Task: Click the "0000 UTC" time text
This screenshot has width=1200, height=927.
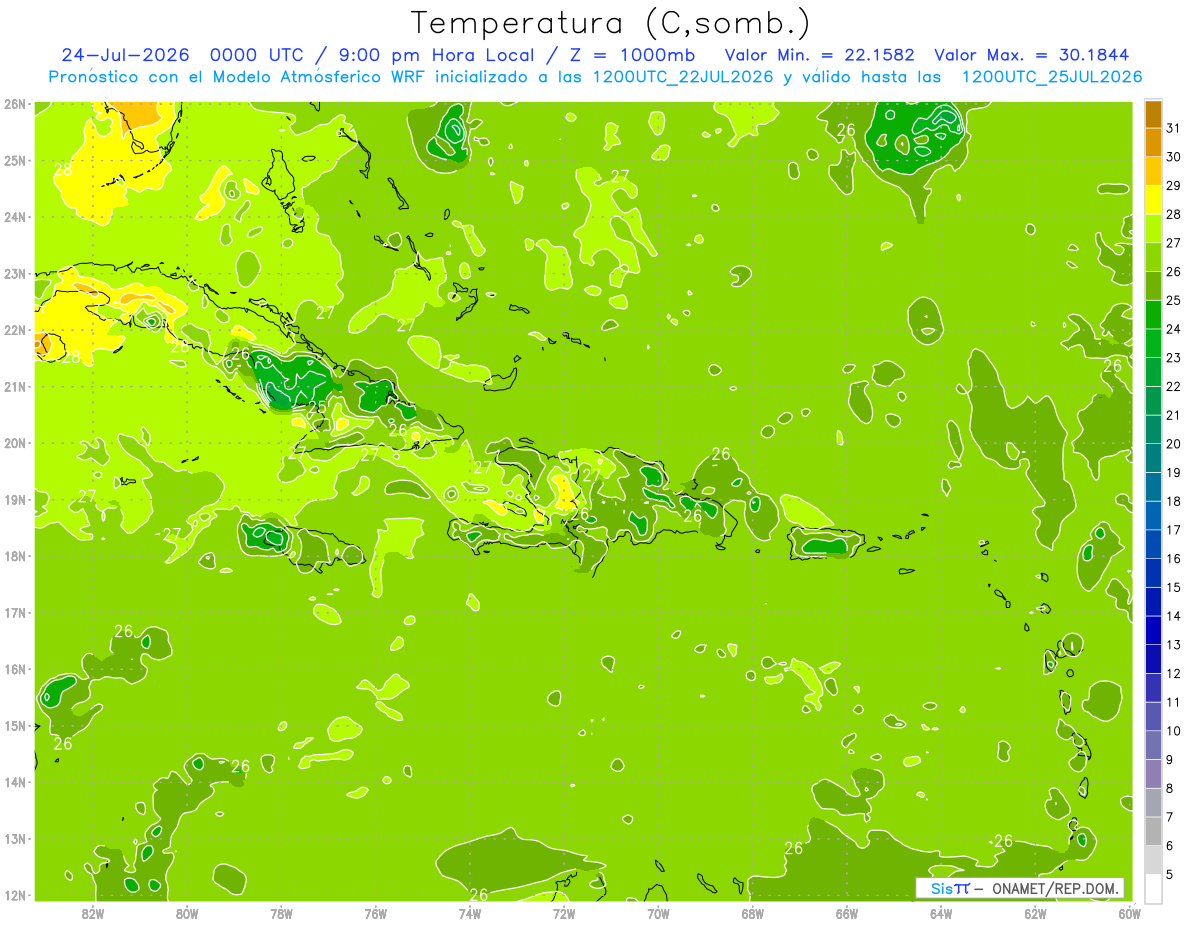Action: (x=255, y=55)
